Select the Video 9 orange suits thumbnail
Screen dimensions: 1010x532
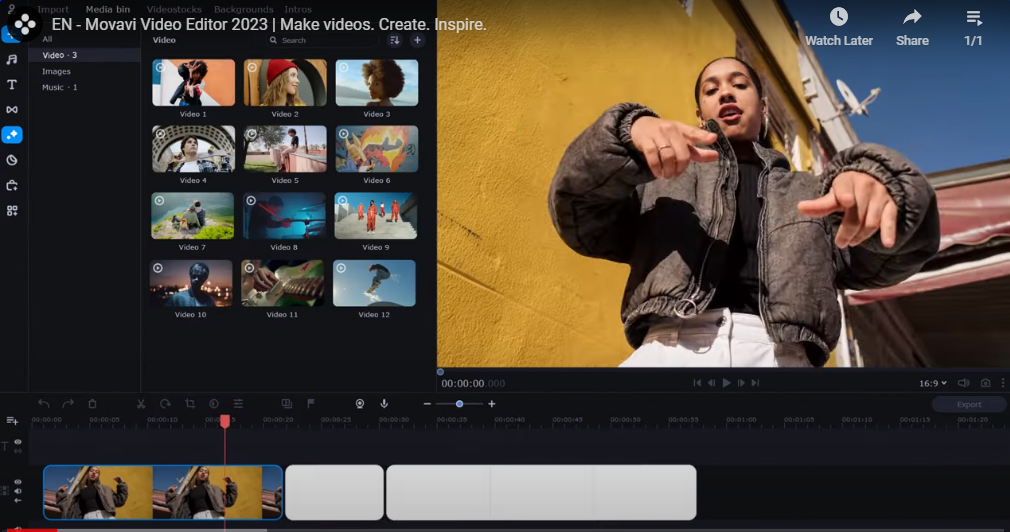click(376, 216)
